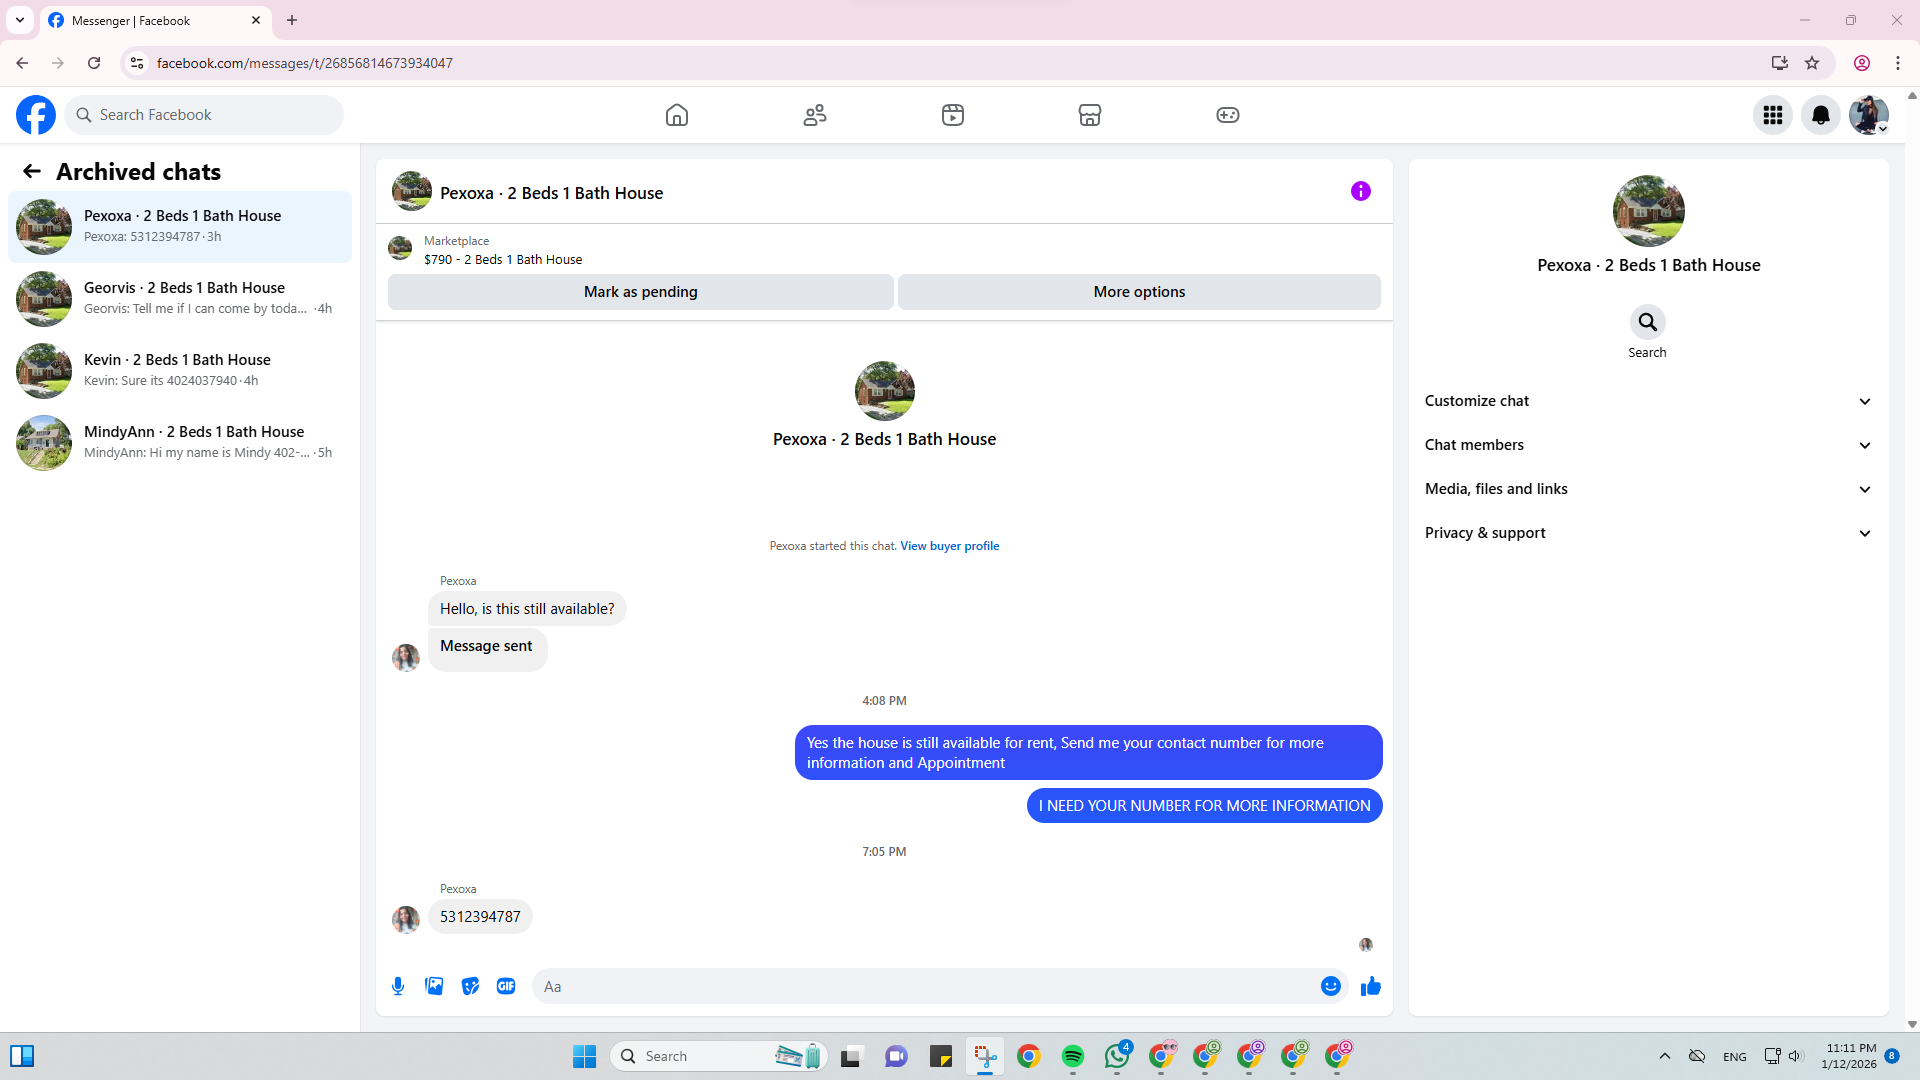Search in conversation magnifier icon
The image size is (1920, 1080).
point(1647,322)
